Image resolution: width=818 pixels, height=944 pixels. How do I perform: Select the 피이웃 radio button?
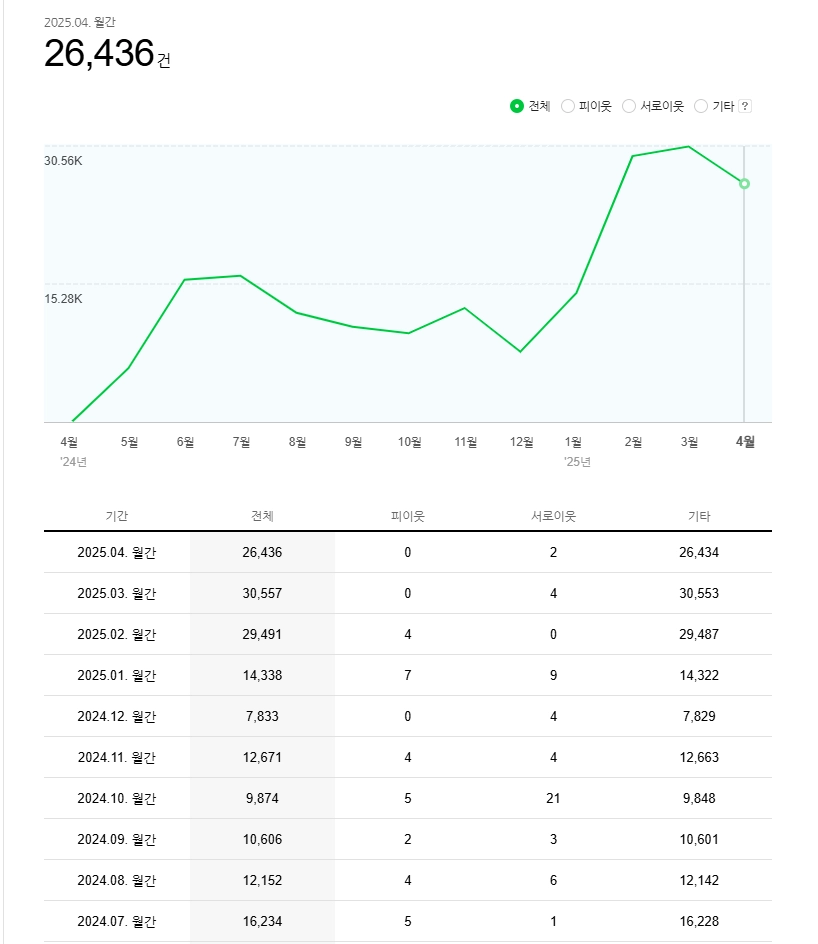pyautogui.click(x=568, y=106)
